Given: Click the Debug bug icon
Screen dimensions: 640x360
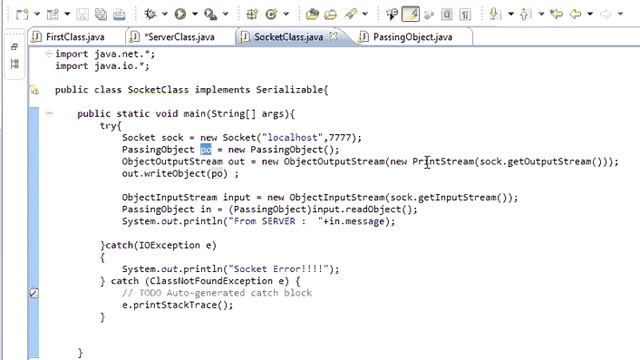Looking at the screenshot, I should (x=150, y=14).
